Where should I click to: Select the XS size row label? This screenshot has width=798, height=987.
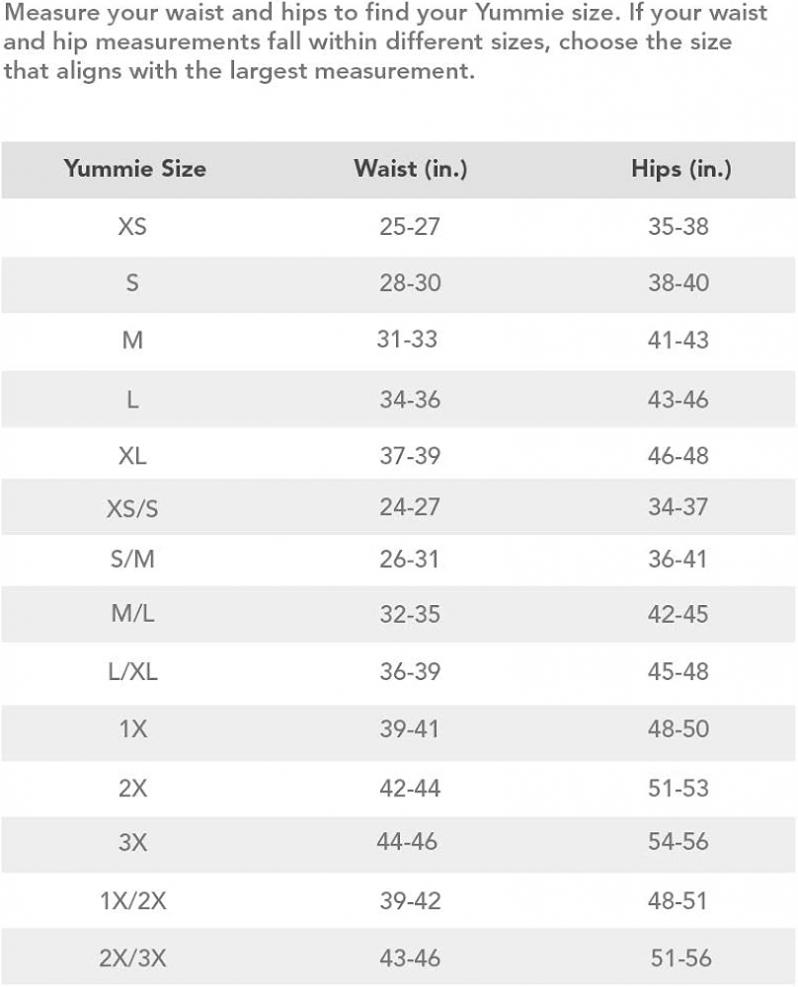pos(132,226)
